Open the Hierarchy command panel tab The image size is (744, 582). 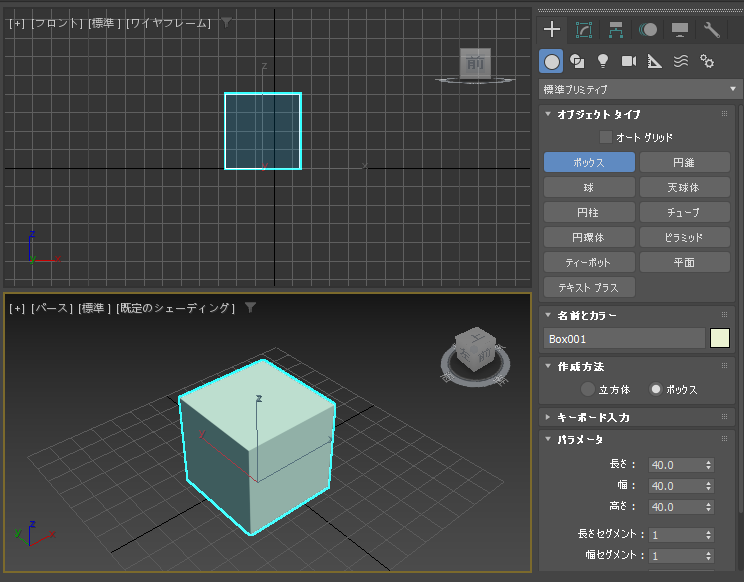(x=616, y=30)
